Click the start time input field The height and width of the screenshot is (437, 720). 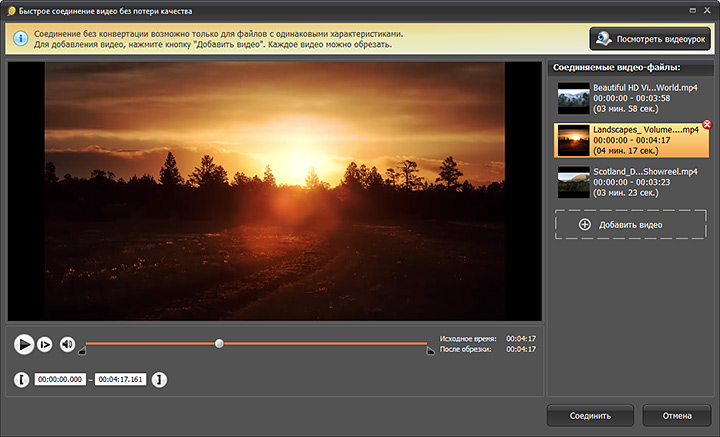pyautogui.click(x=59, y=380)
